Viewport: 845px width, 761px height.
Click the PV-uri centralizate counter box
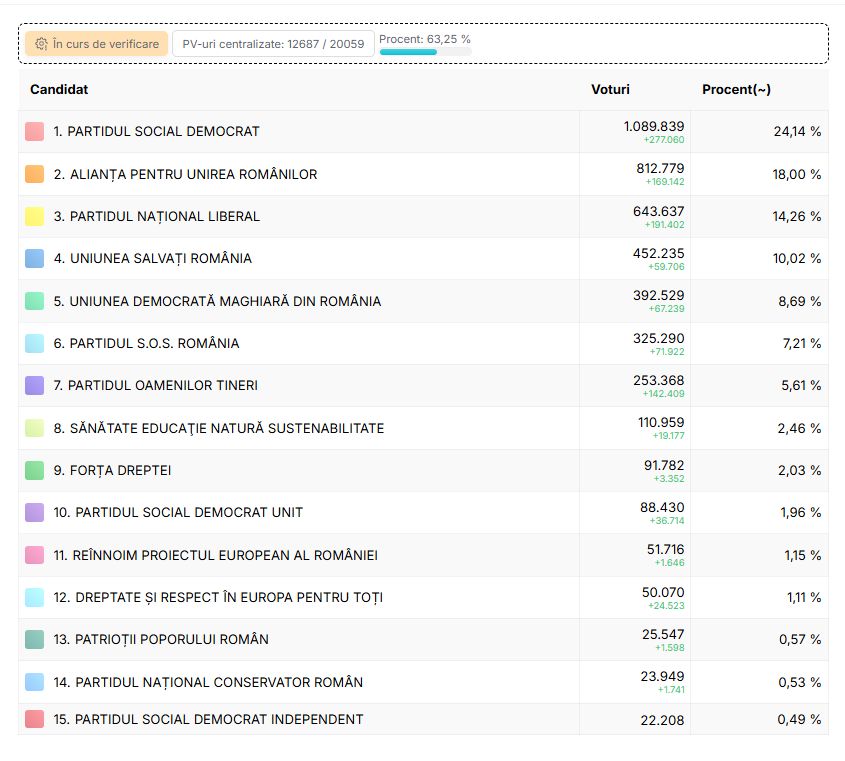click(273, 44)
